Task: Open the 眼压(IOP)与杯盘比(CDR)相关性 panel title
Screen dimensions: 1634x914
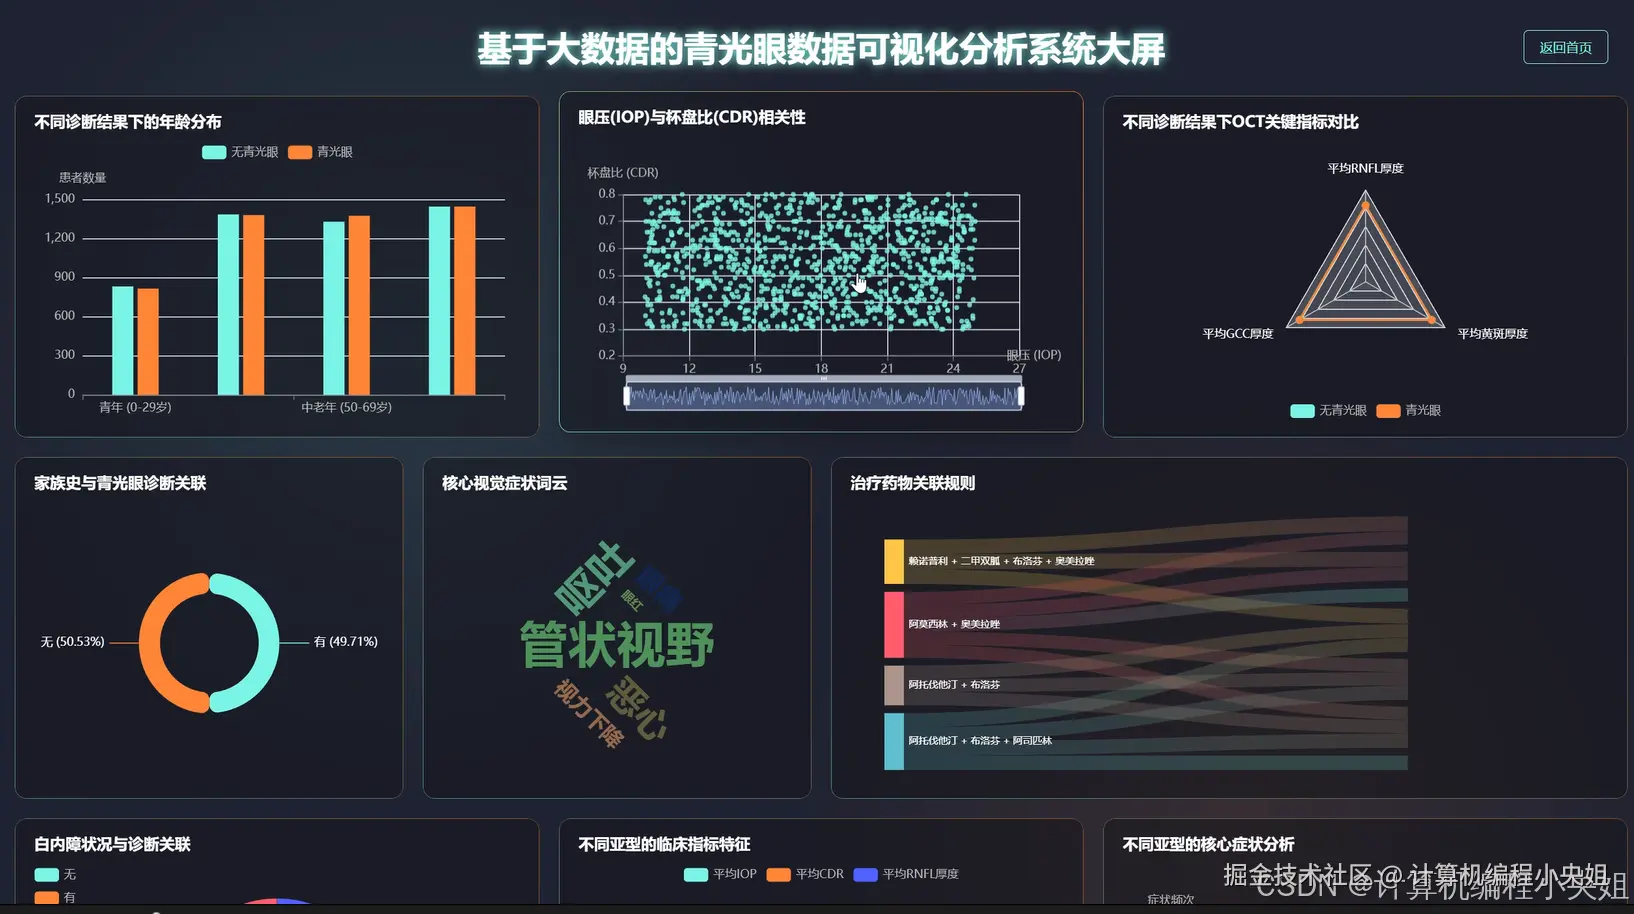Action: pos(691,117)
